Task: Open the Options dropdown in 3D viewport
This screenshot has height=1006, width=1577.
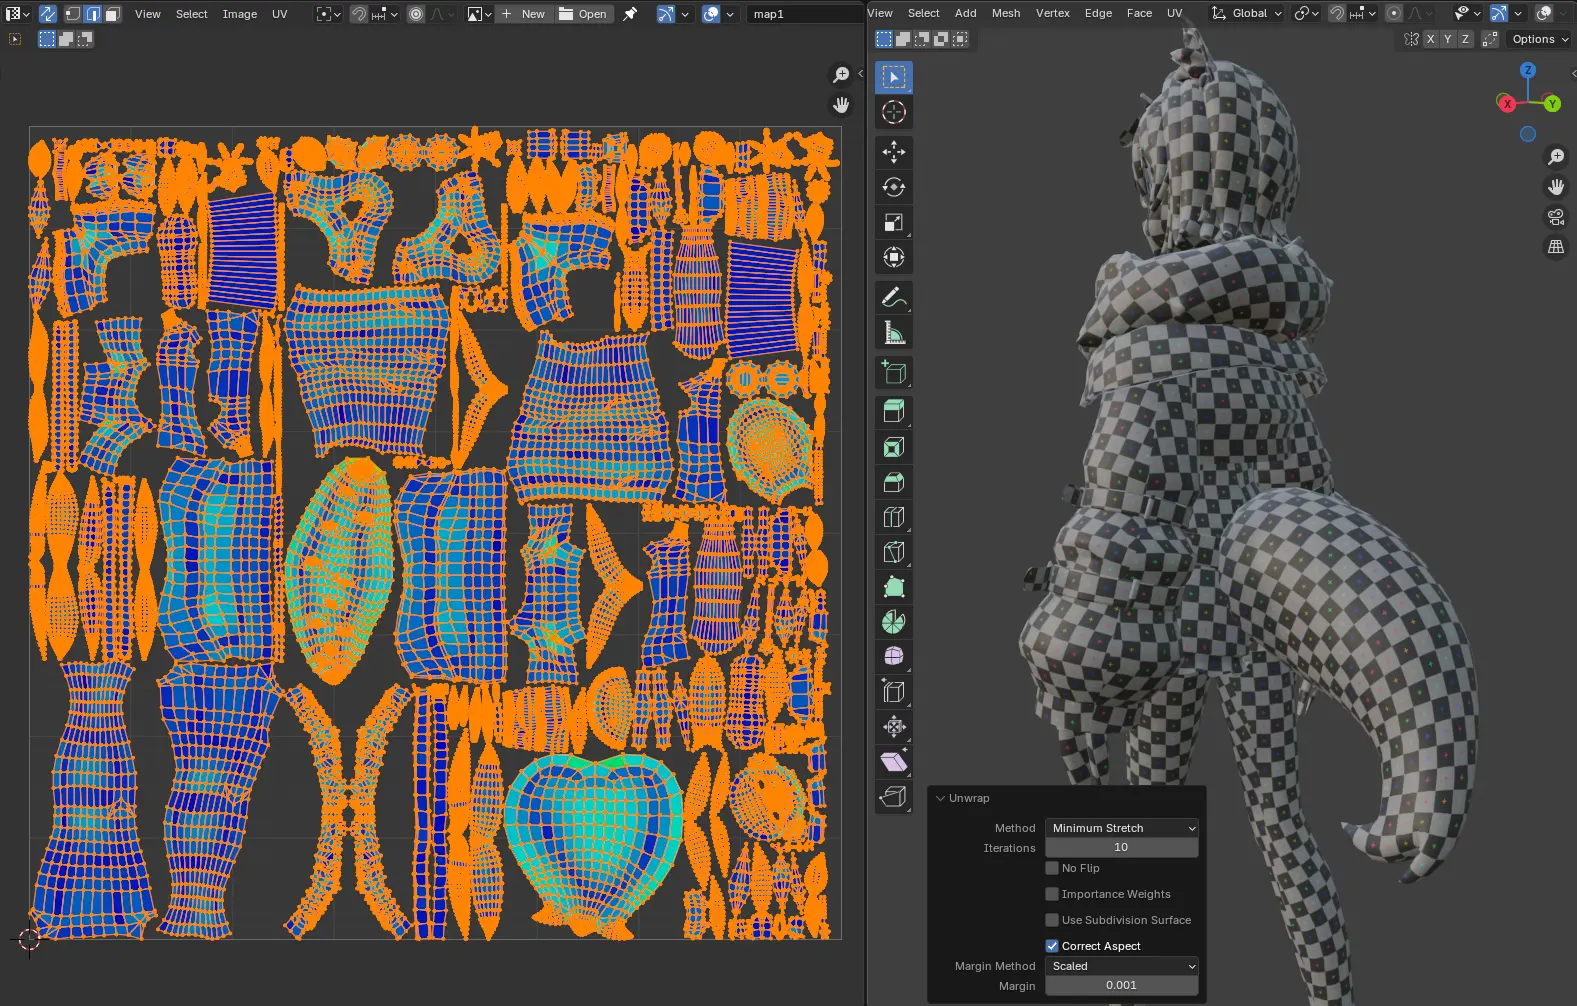Action: [1540, 39]
